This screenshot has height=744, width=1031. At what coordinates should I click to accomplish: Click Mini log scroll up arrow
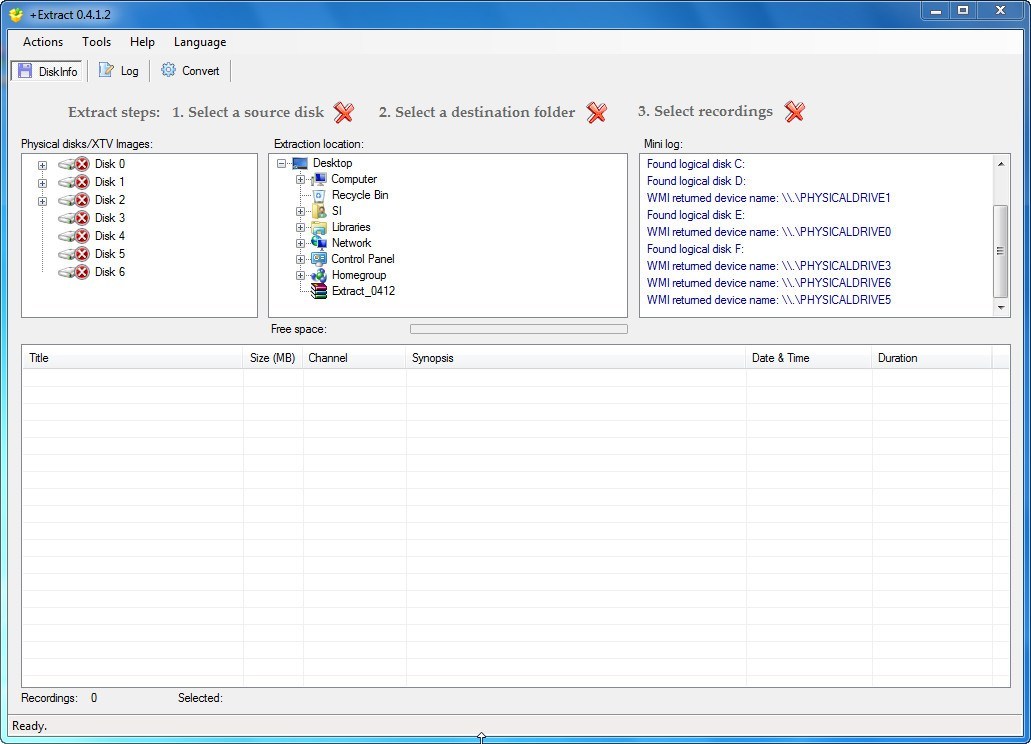(1001, 164)
